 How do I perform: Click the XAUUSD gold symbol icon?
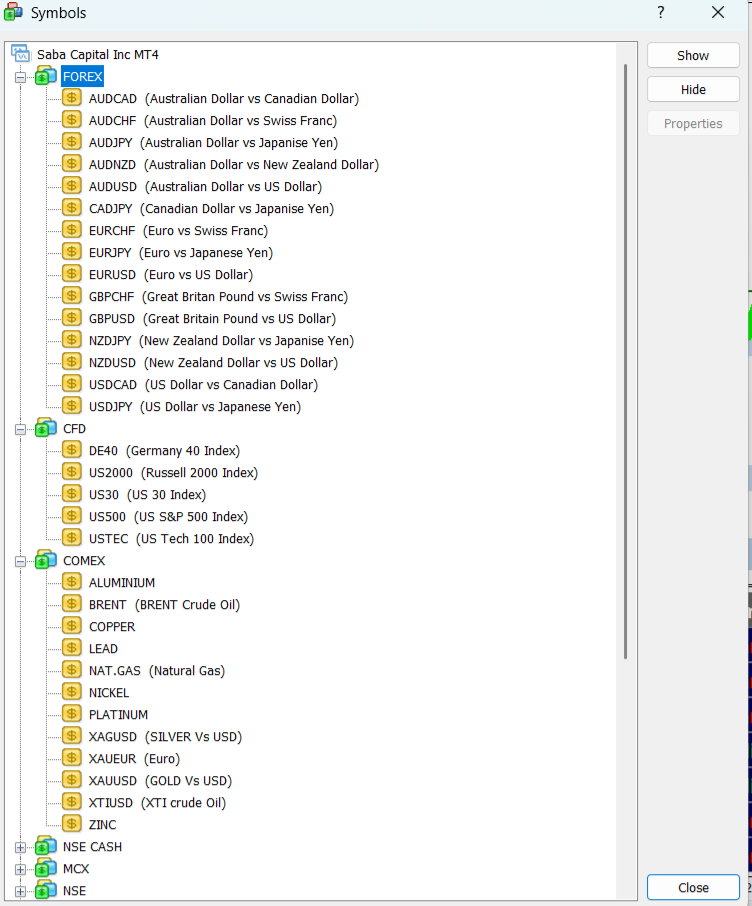tap(72, 780)
